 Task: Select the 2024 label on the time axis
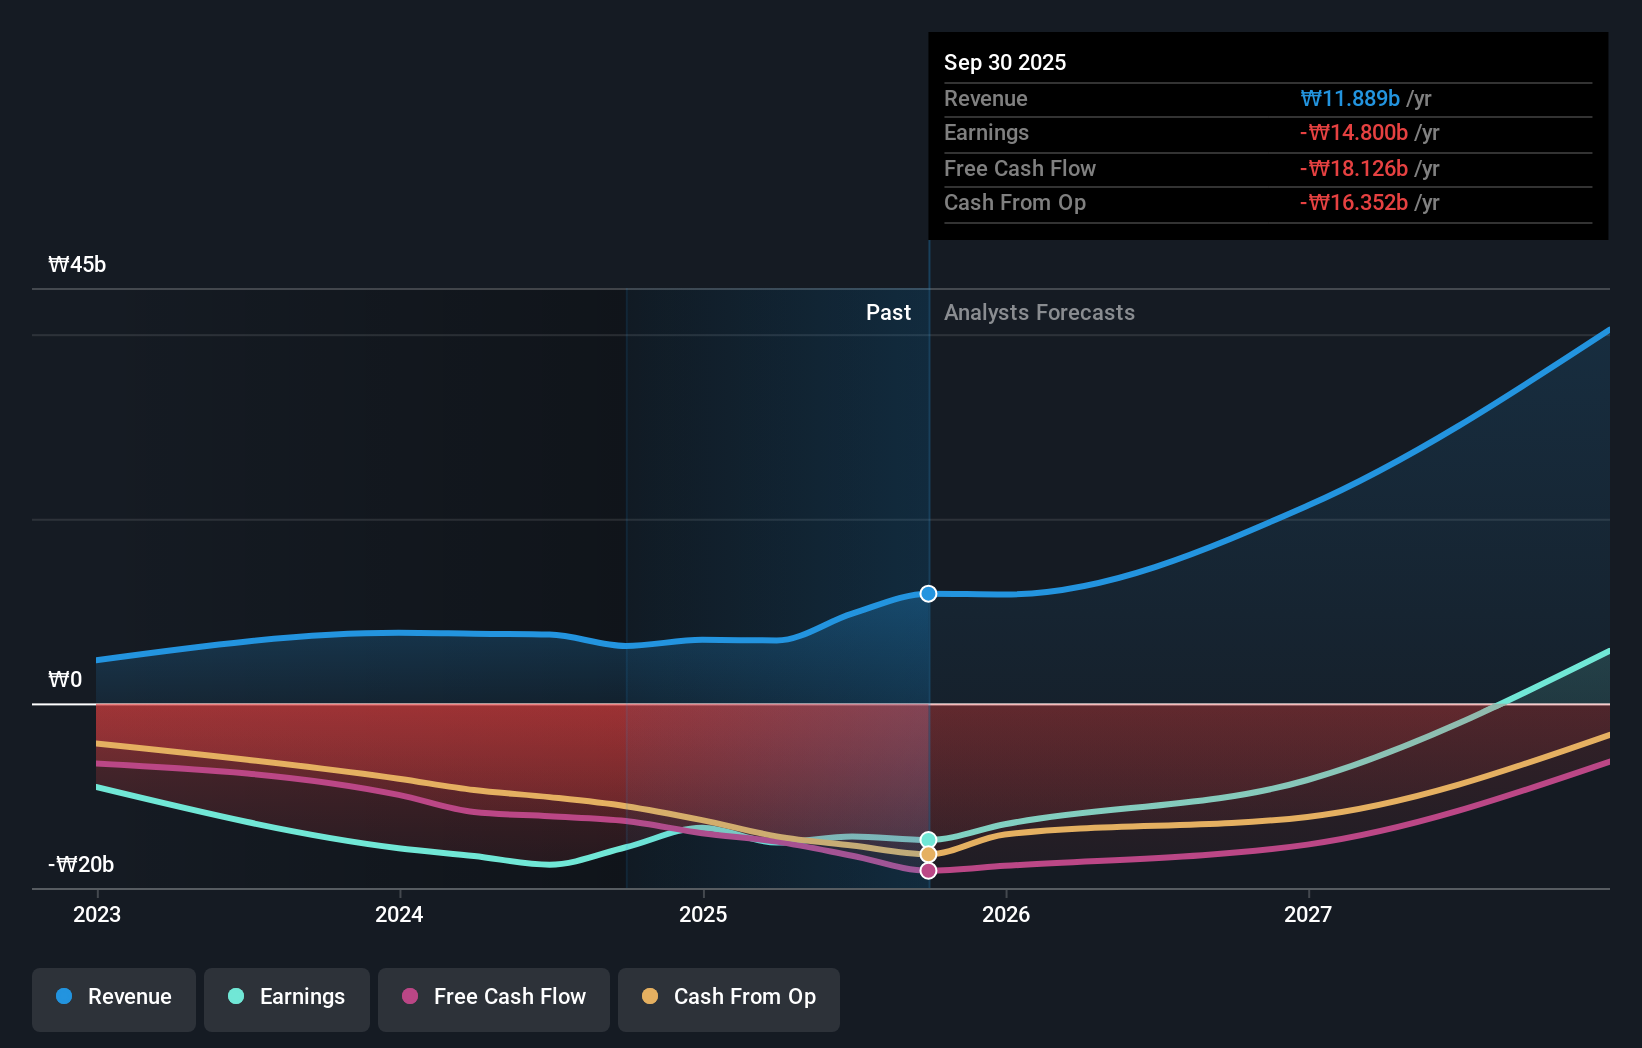[399, 914]
